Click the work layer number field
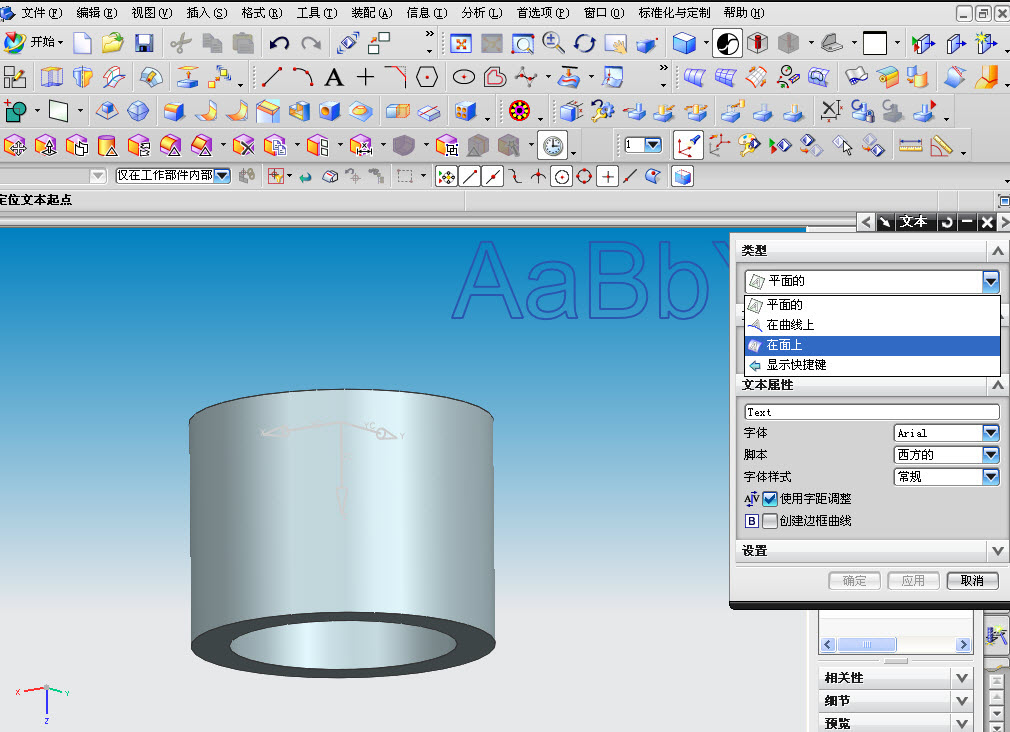 tap(643, 145)
